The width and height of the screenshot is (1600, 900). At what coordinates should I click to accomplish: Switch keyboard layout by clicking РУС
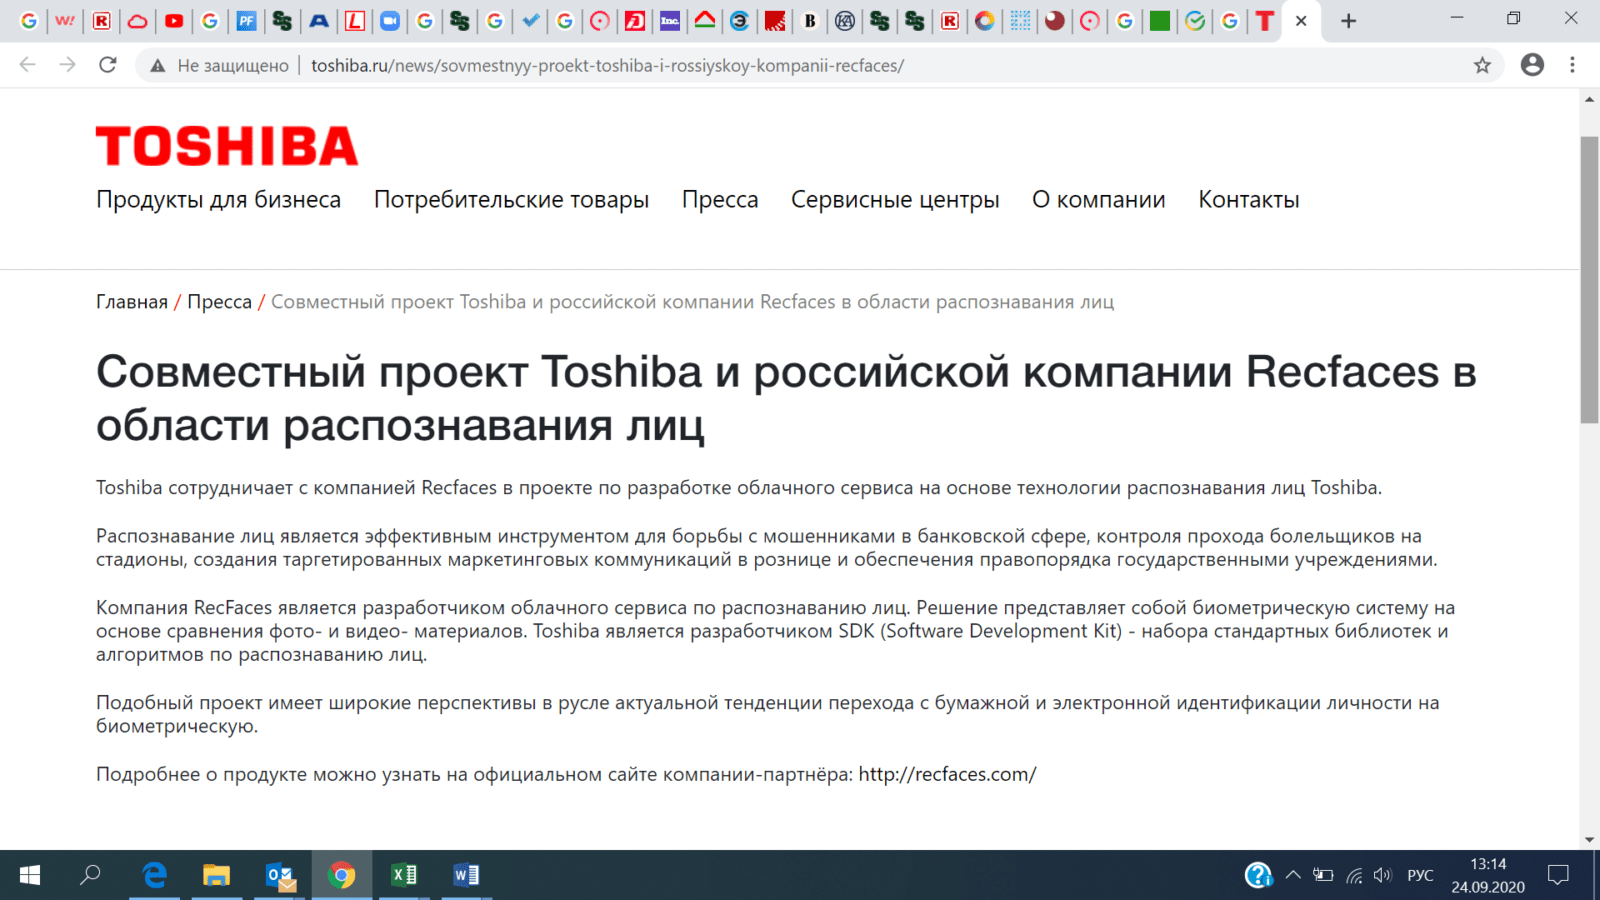point(1419,874)
